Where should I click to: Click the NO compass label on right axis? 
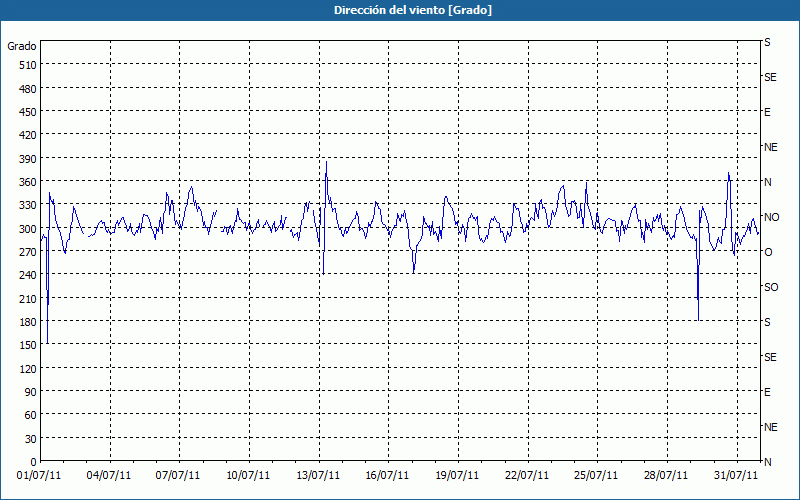(772, 217)
